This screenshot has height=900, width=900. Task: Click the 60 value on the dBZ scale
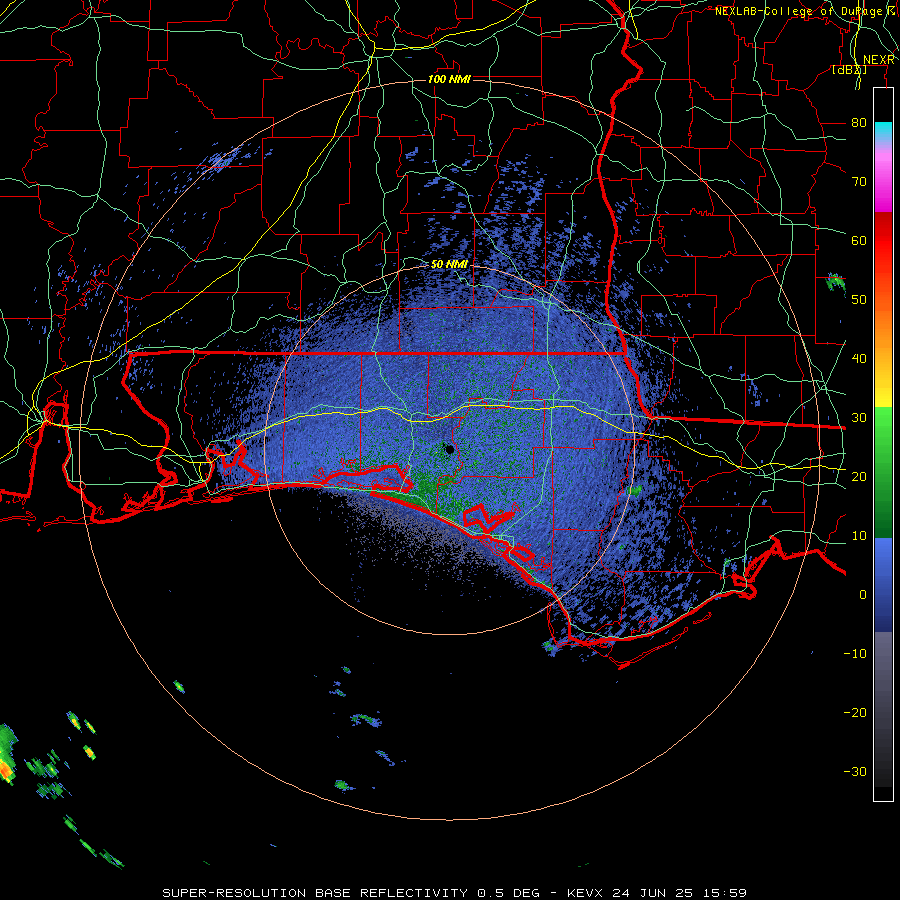tap(859, 240)
